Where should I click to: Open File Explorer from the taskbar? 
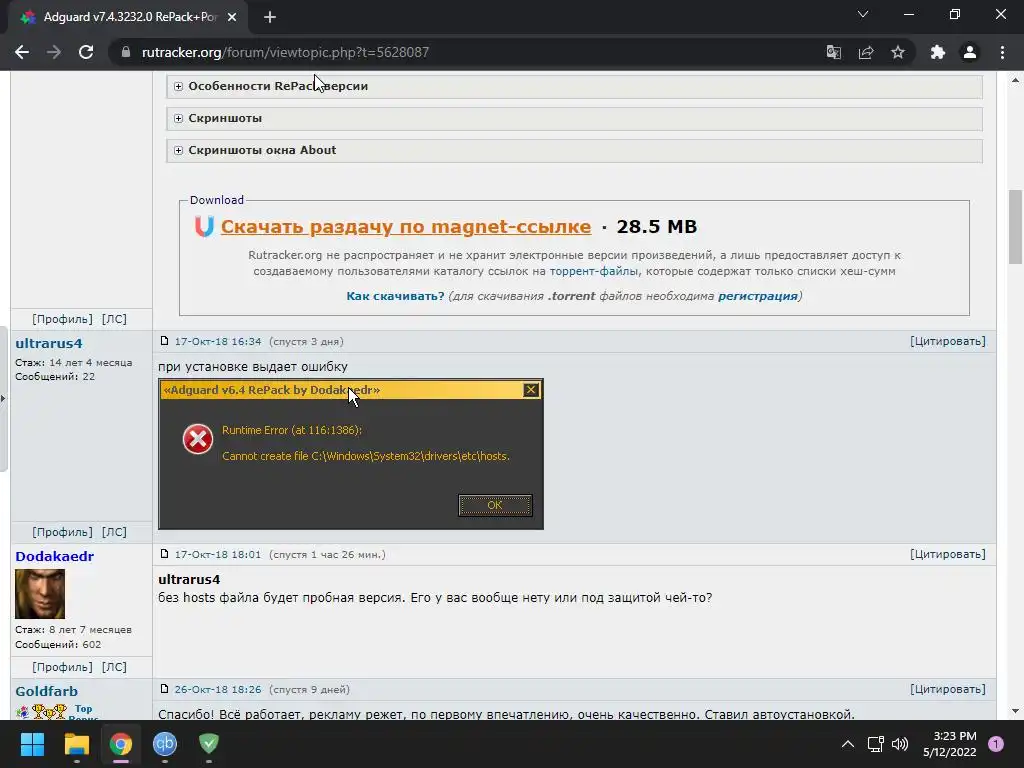pos(76,744)
